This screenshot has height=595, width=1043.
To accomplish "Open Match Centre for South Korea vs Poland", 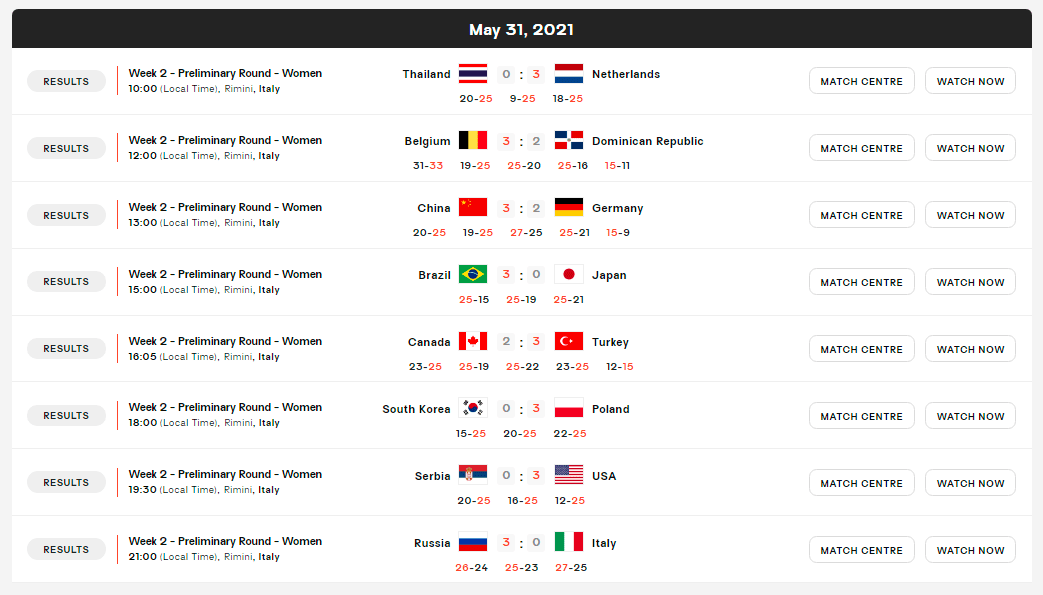I will click(861, 416).
